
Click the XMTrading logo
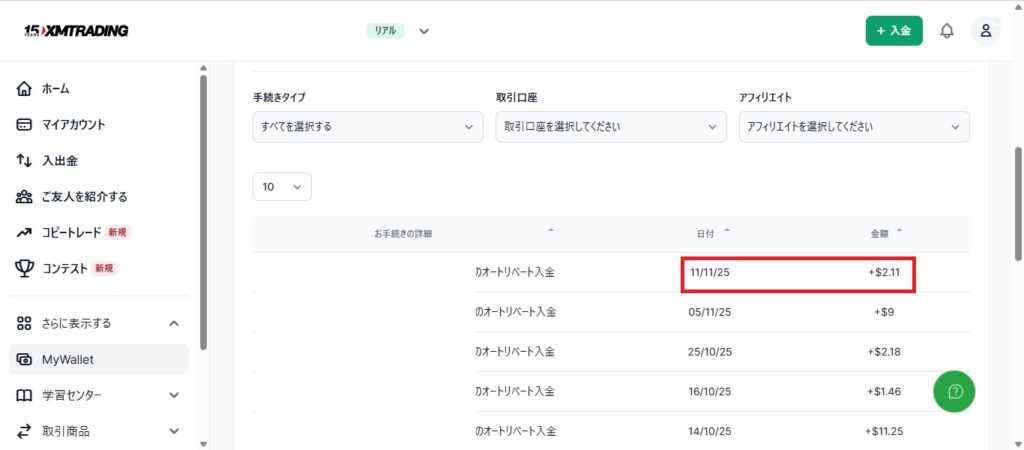pos(76,31)
